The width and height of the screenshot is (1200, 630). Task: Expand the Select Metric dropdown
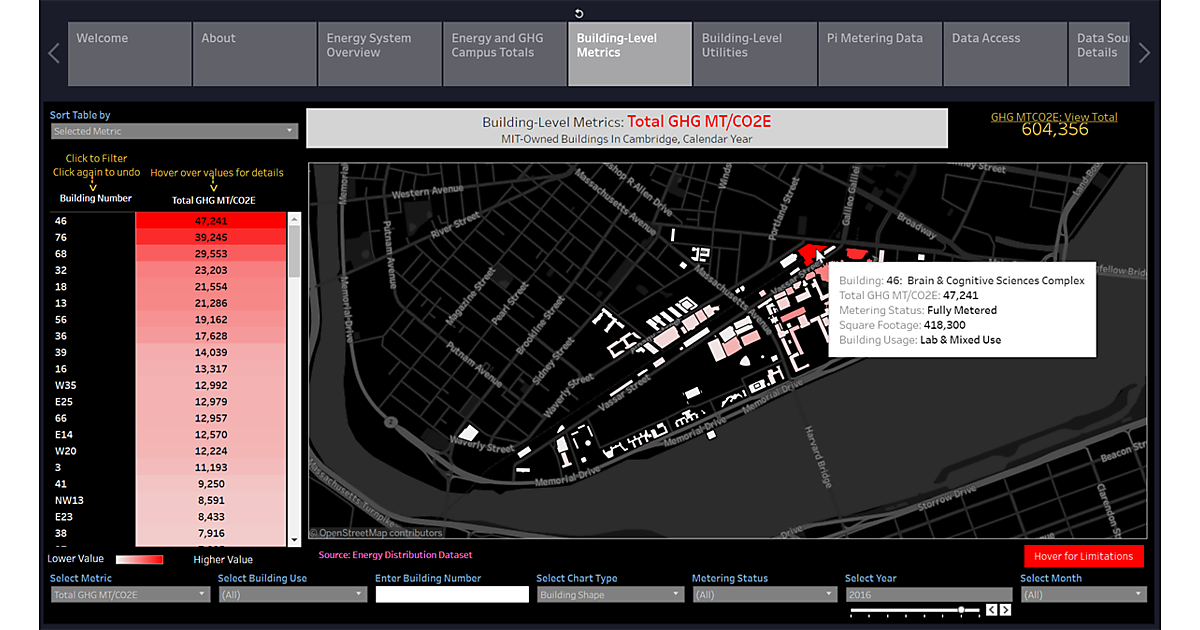130,594
